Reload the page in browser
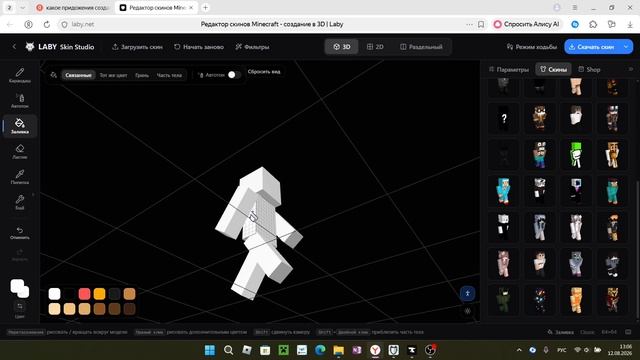Viewport: 640px width, 360px height. [47, 24]
